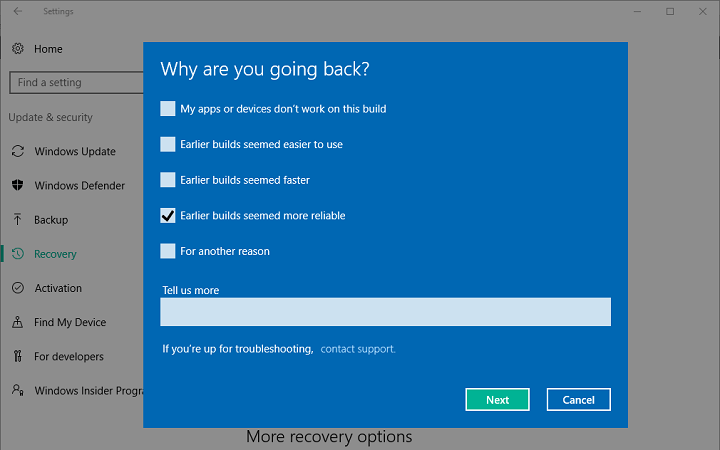
Task: Click the Recovery clock icon
Action: [17, 253]
